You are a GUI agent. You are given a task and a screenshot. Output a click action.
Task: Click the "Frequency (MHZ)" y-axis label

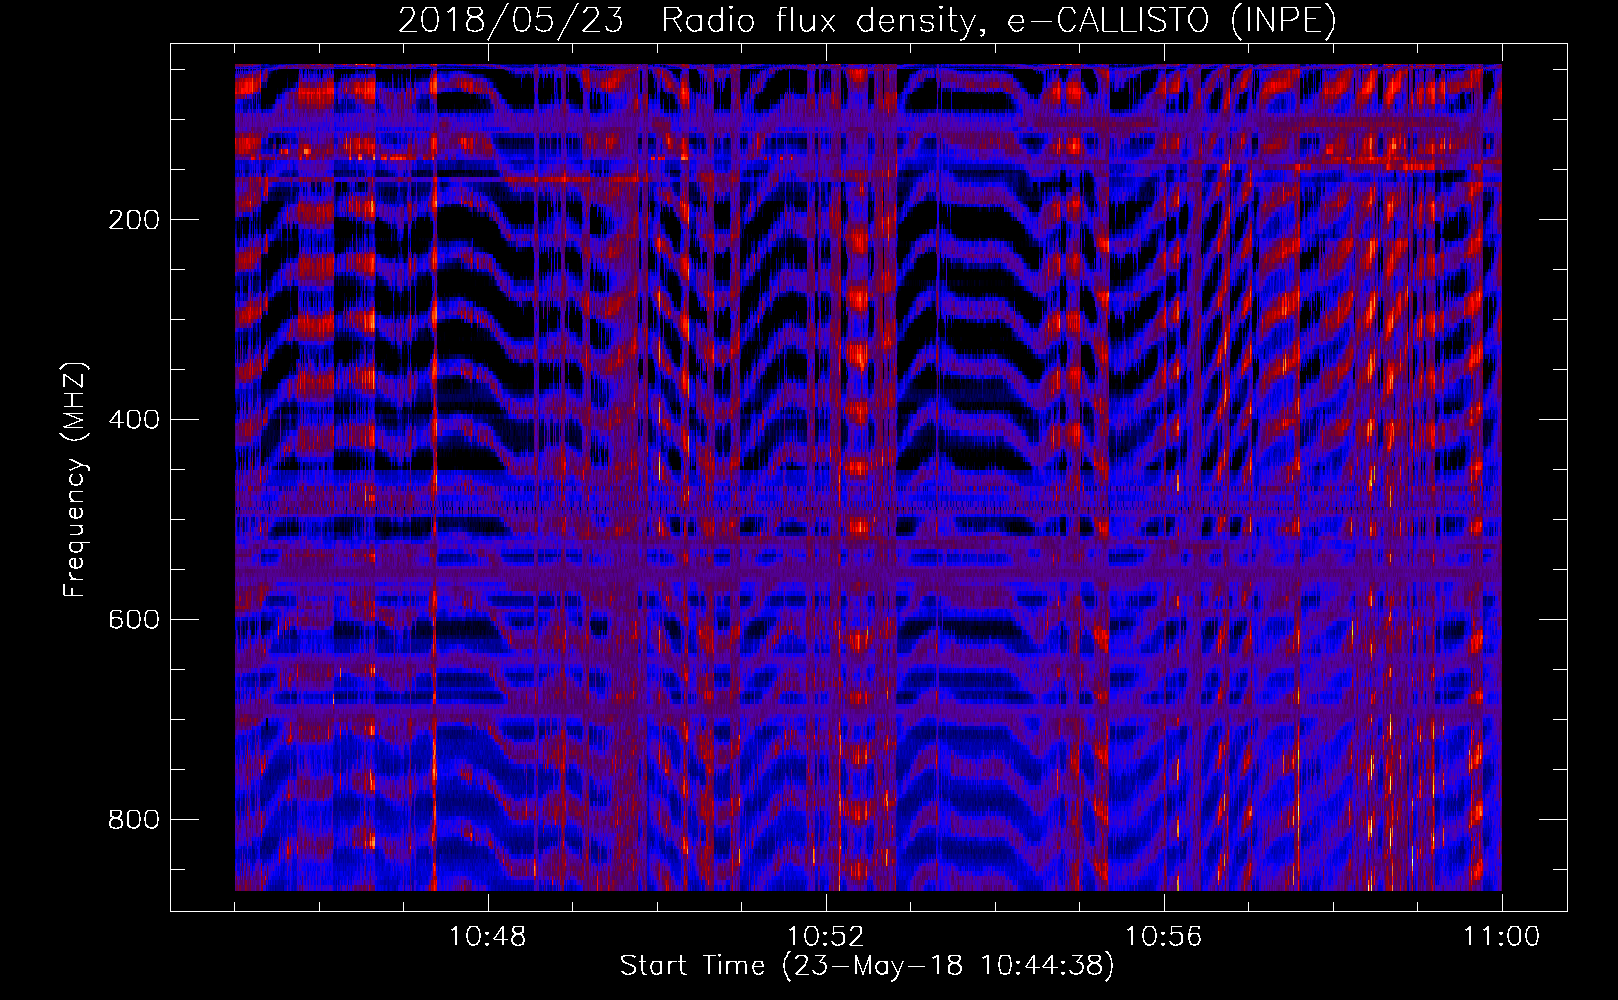tap(75, 480)
